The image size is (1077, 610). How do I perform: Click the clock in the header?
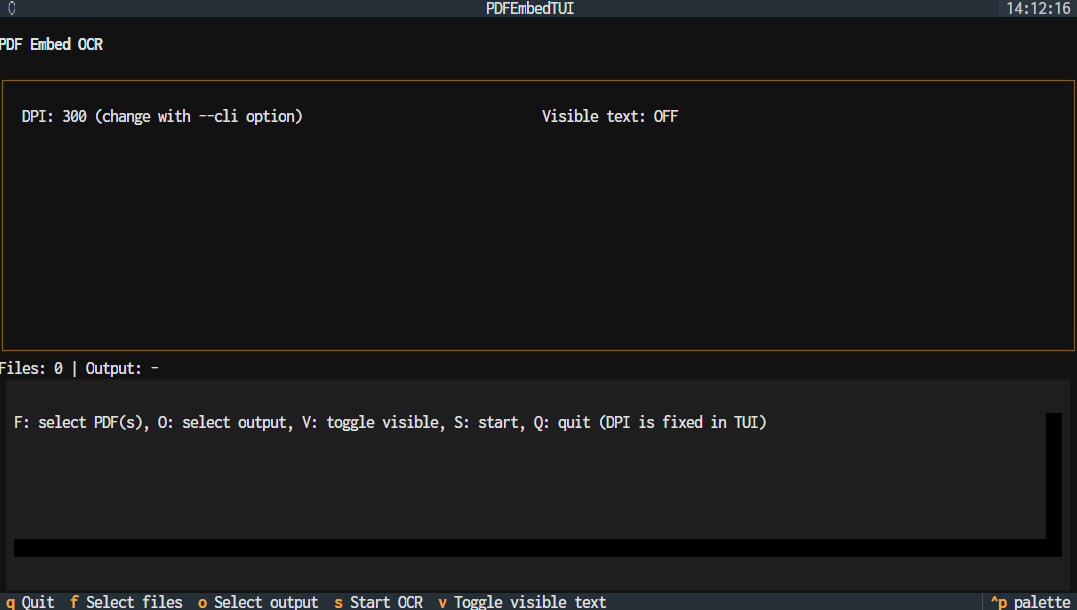(1037, 8)
